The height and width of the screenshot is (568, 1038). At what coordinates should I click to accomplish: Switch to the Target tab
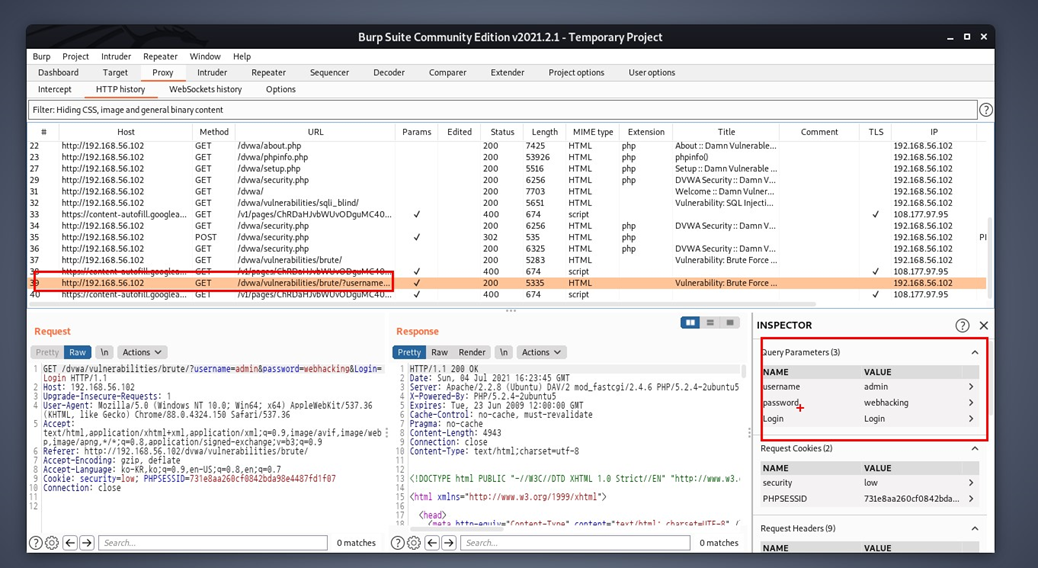click(x=115, y=73)
